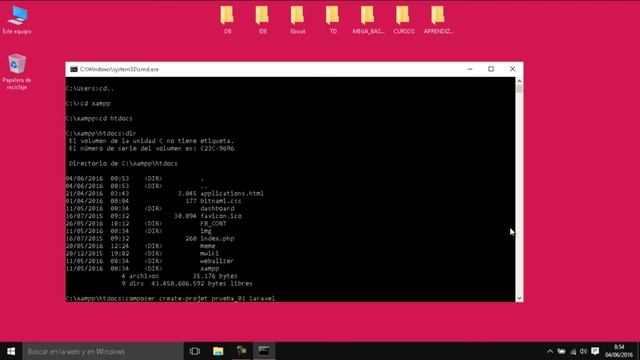
Task: Open the Ebook desktop folder
Action: point(298,20)
